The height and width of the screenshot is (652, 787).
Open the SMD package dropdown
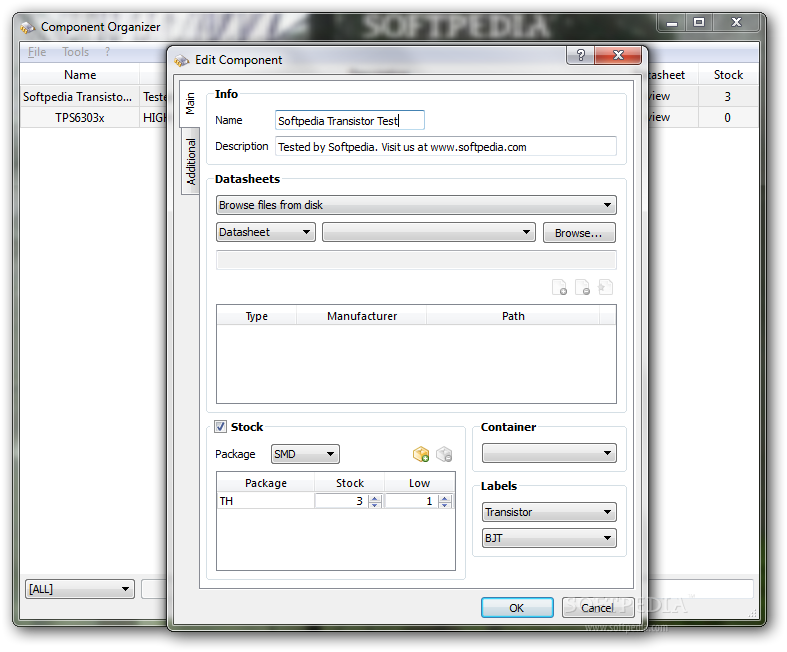pos(305,454)
